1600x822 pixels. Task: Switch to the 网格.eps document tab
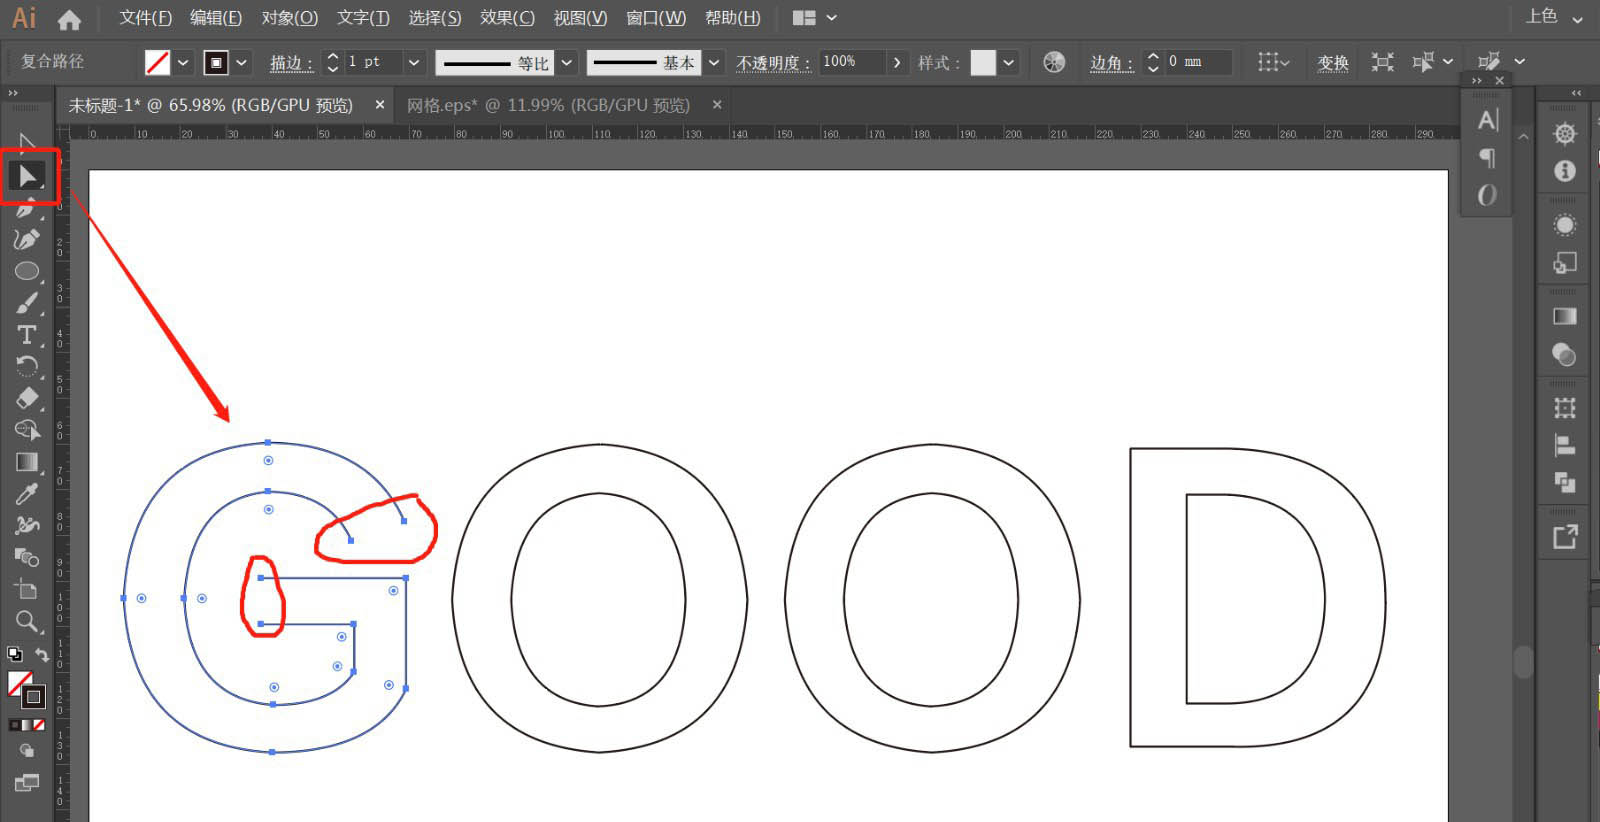coord(548,105)
